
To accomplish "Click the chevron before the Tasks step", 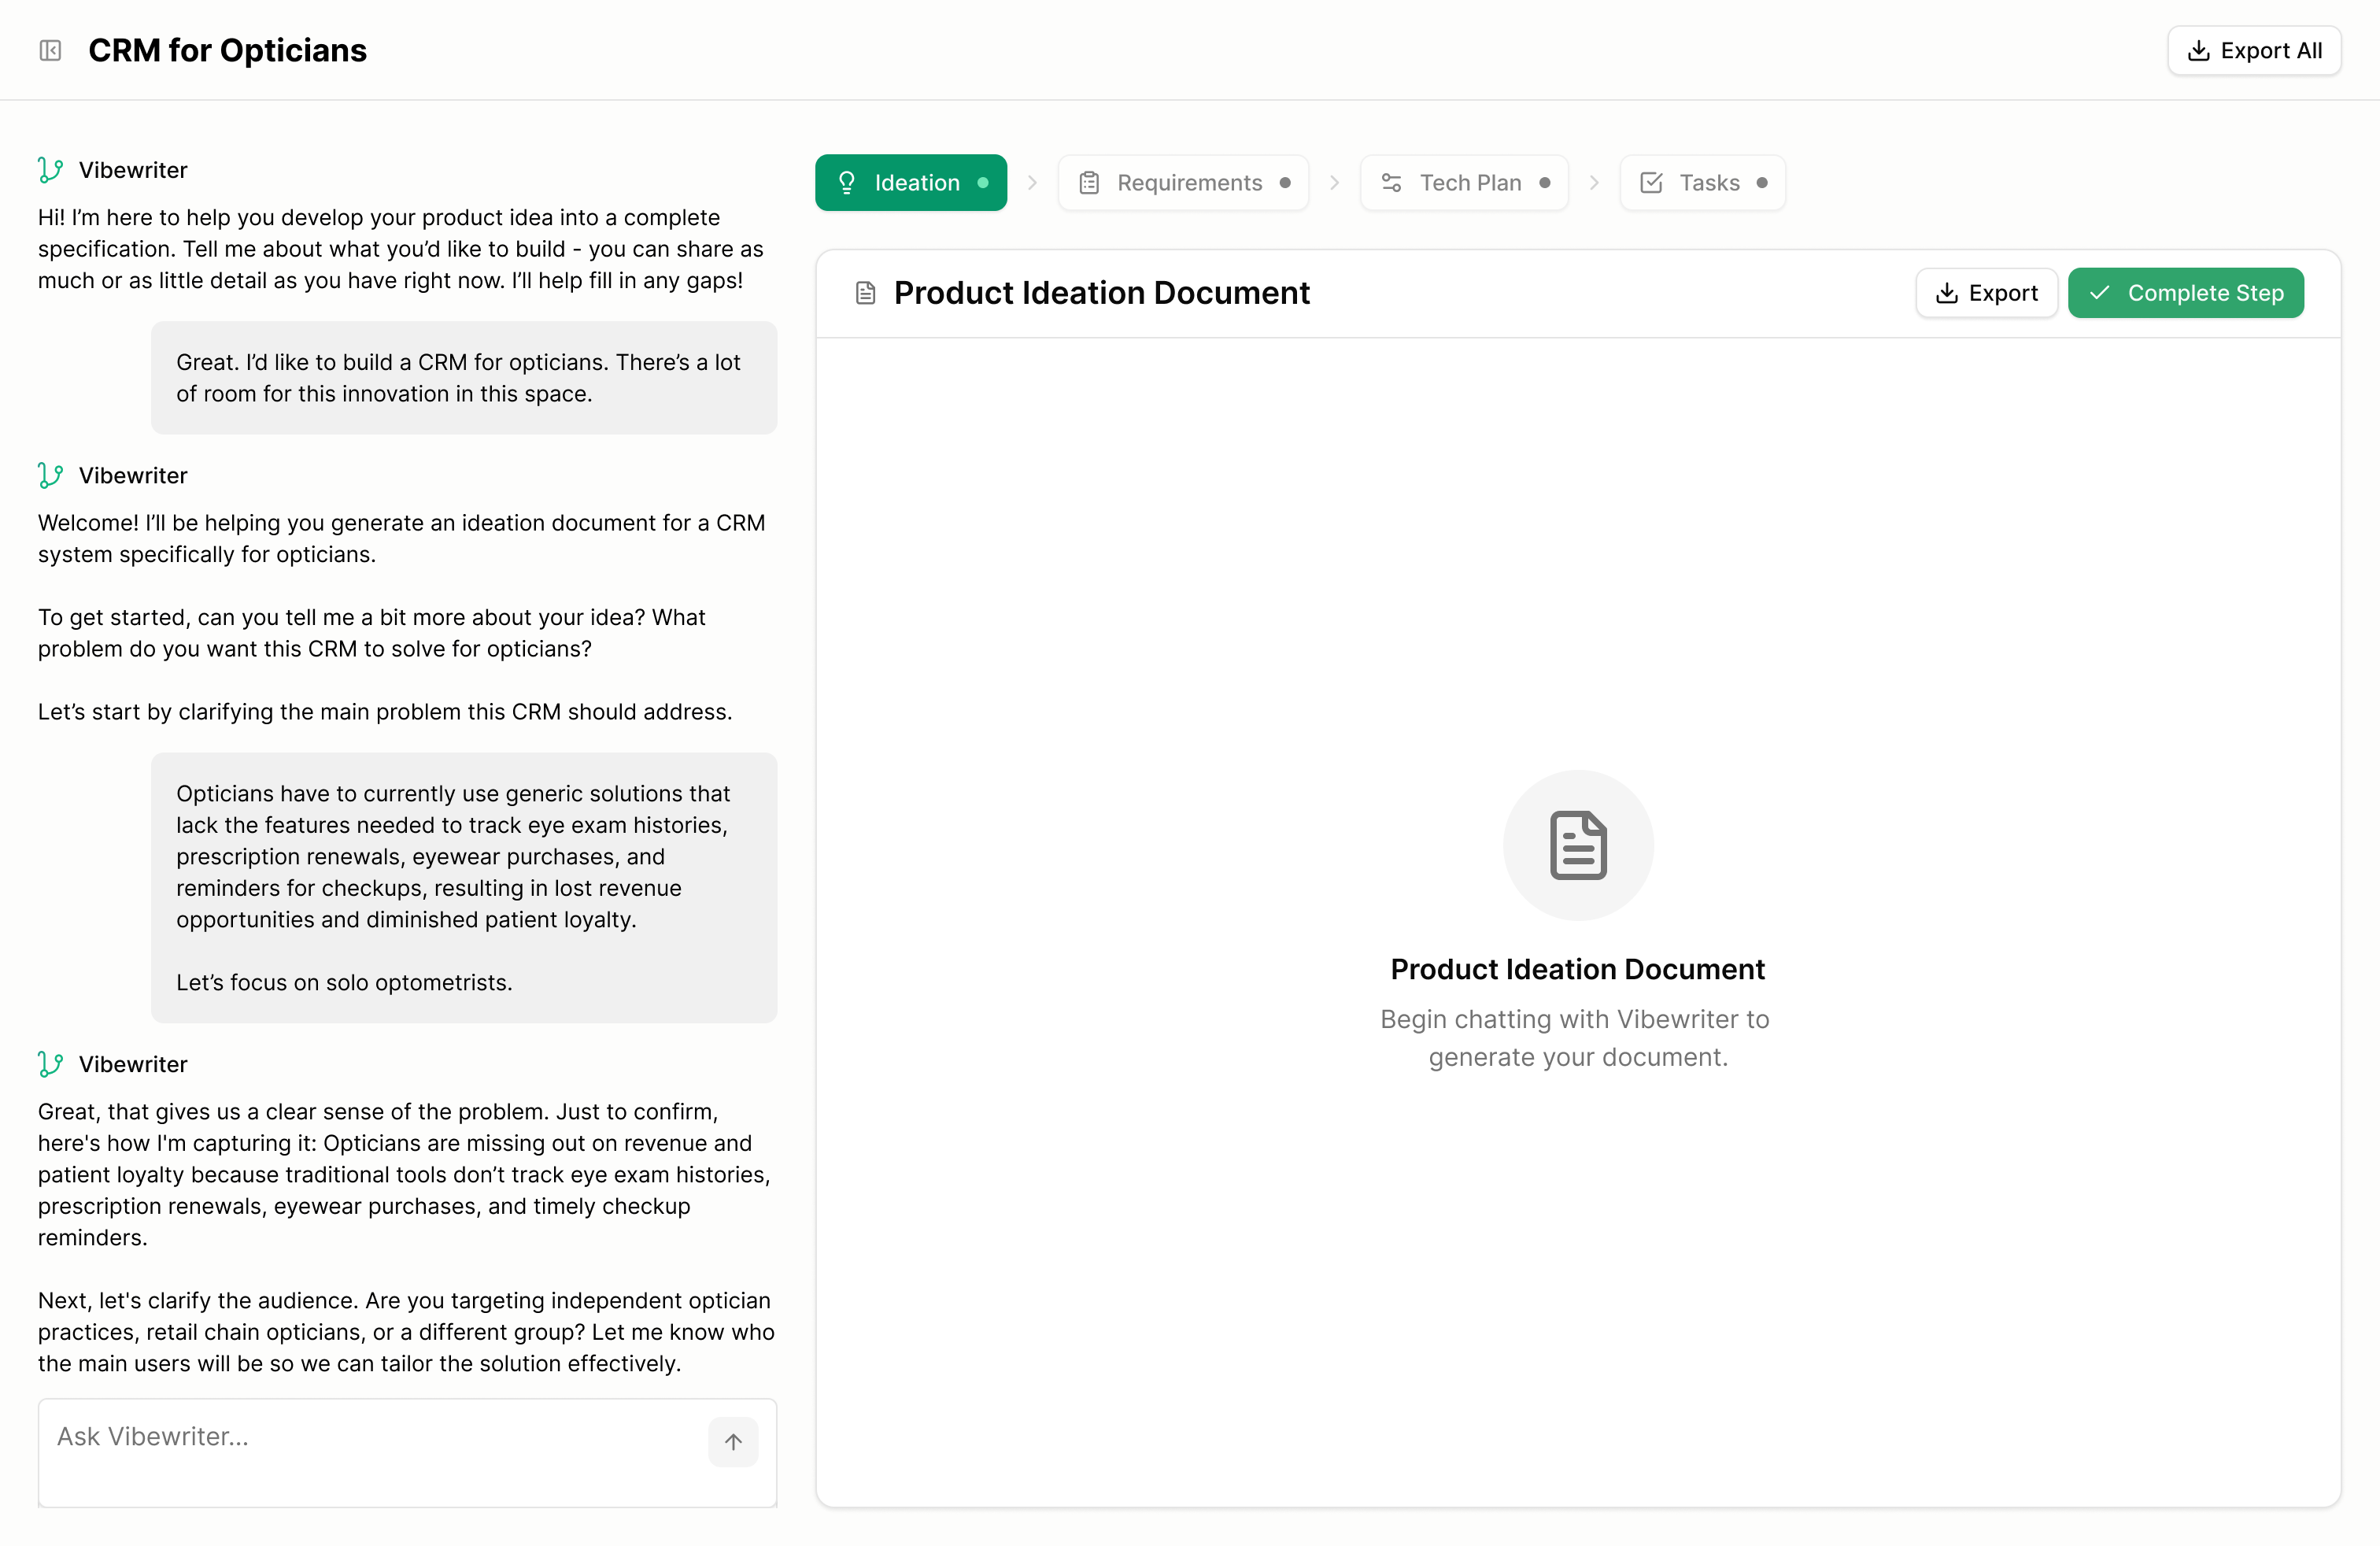I will click(x=1594, y=182).
